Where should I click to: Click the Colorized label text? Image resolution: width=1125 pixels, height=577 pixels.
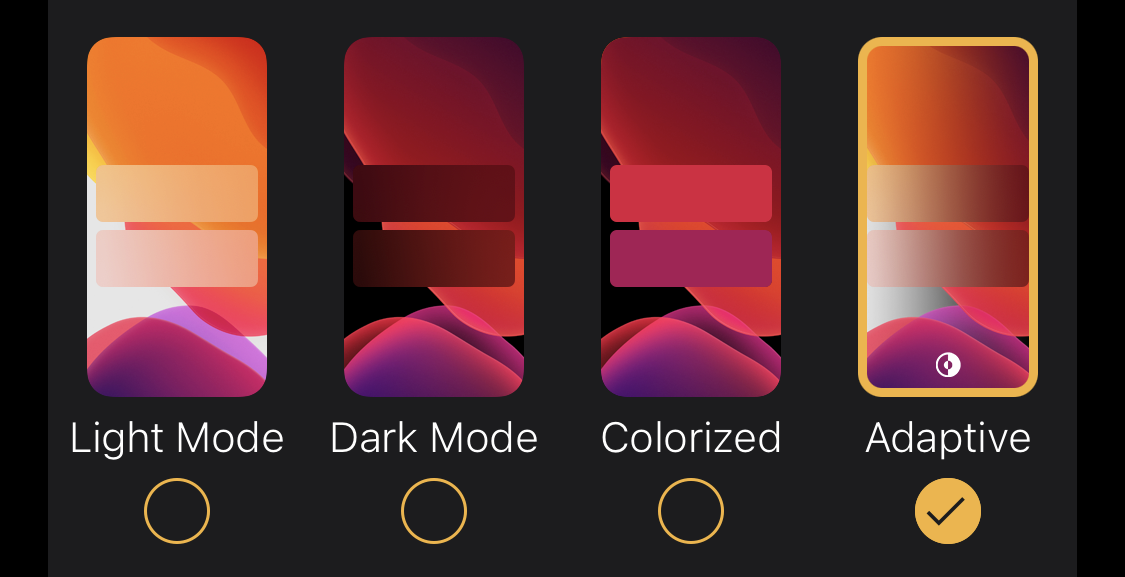click(691, 438)
